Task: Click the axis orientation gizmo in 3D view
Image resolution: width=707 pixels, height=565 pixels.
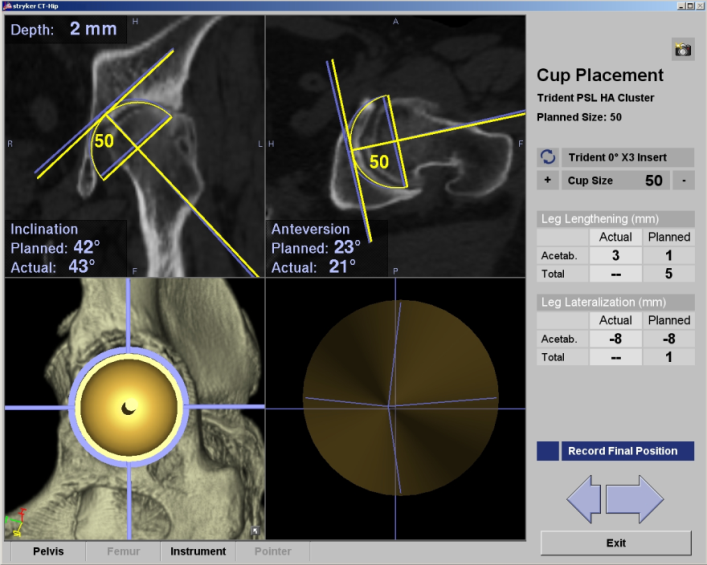Action: (16, 523)
